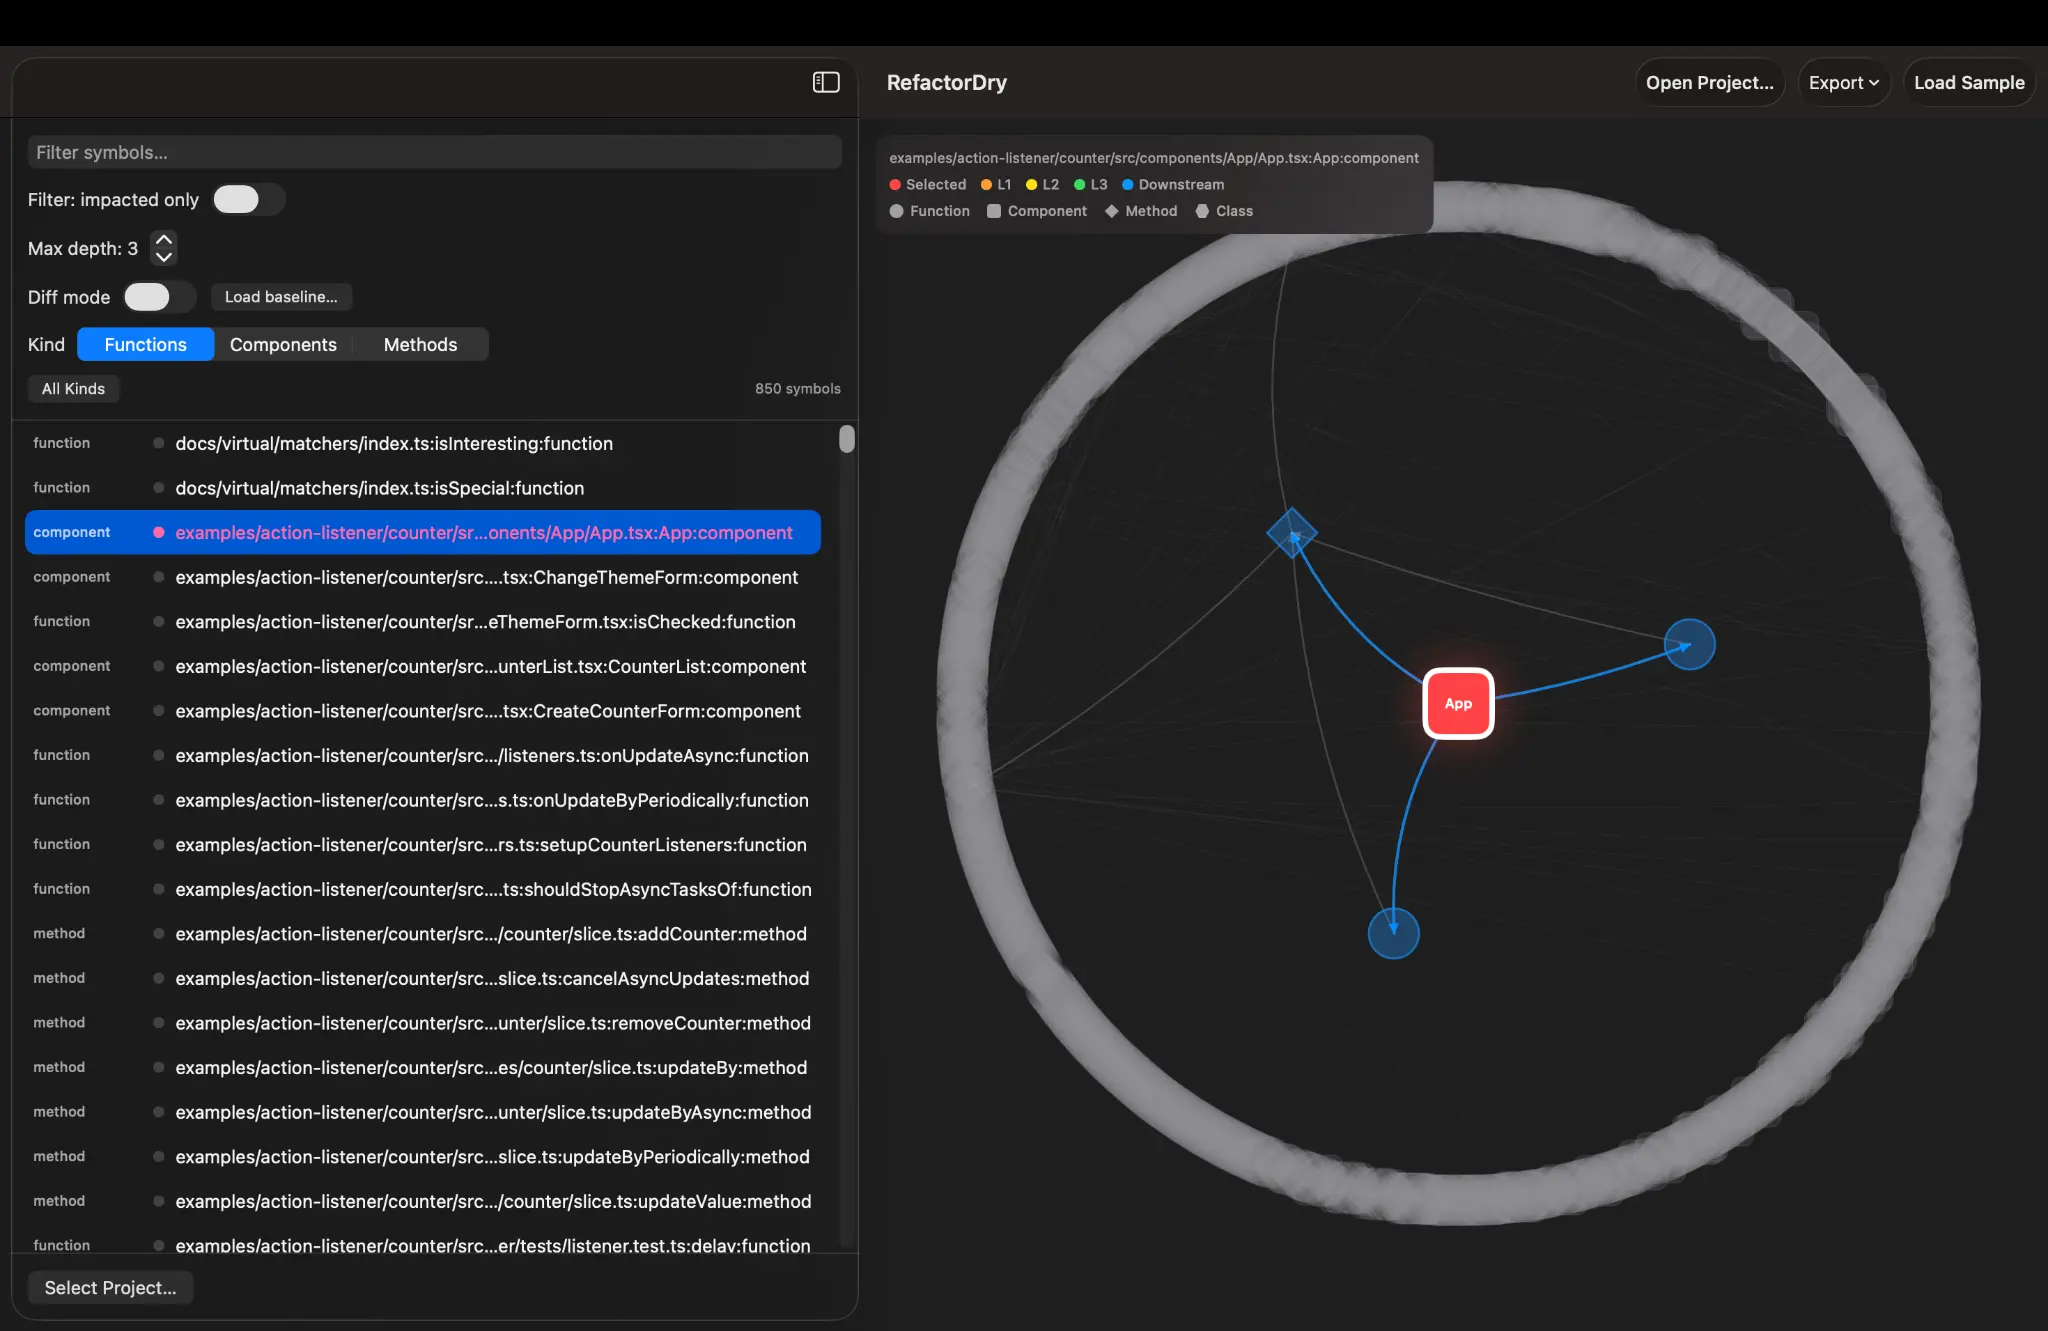The height and width of the screenshot is (1331, 2048).
Task: Switch to the Methods kind tab
Action: click(x=420, y=344)
